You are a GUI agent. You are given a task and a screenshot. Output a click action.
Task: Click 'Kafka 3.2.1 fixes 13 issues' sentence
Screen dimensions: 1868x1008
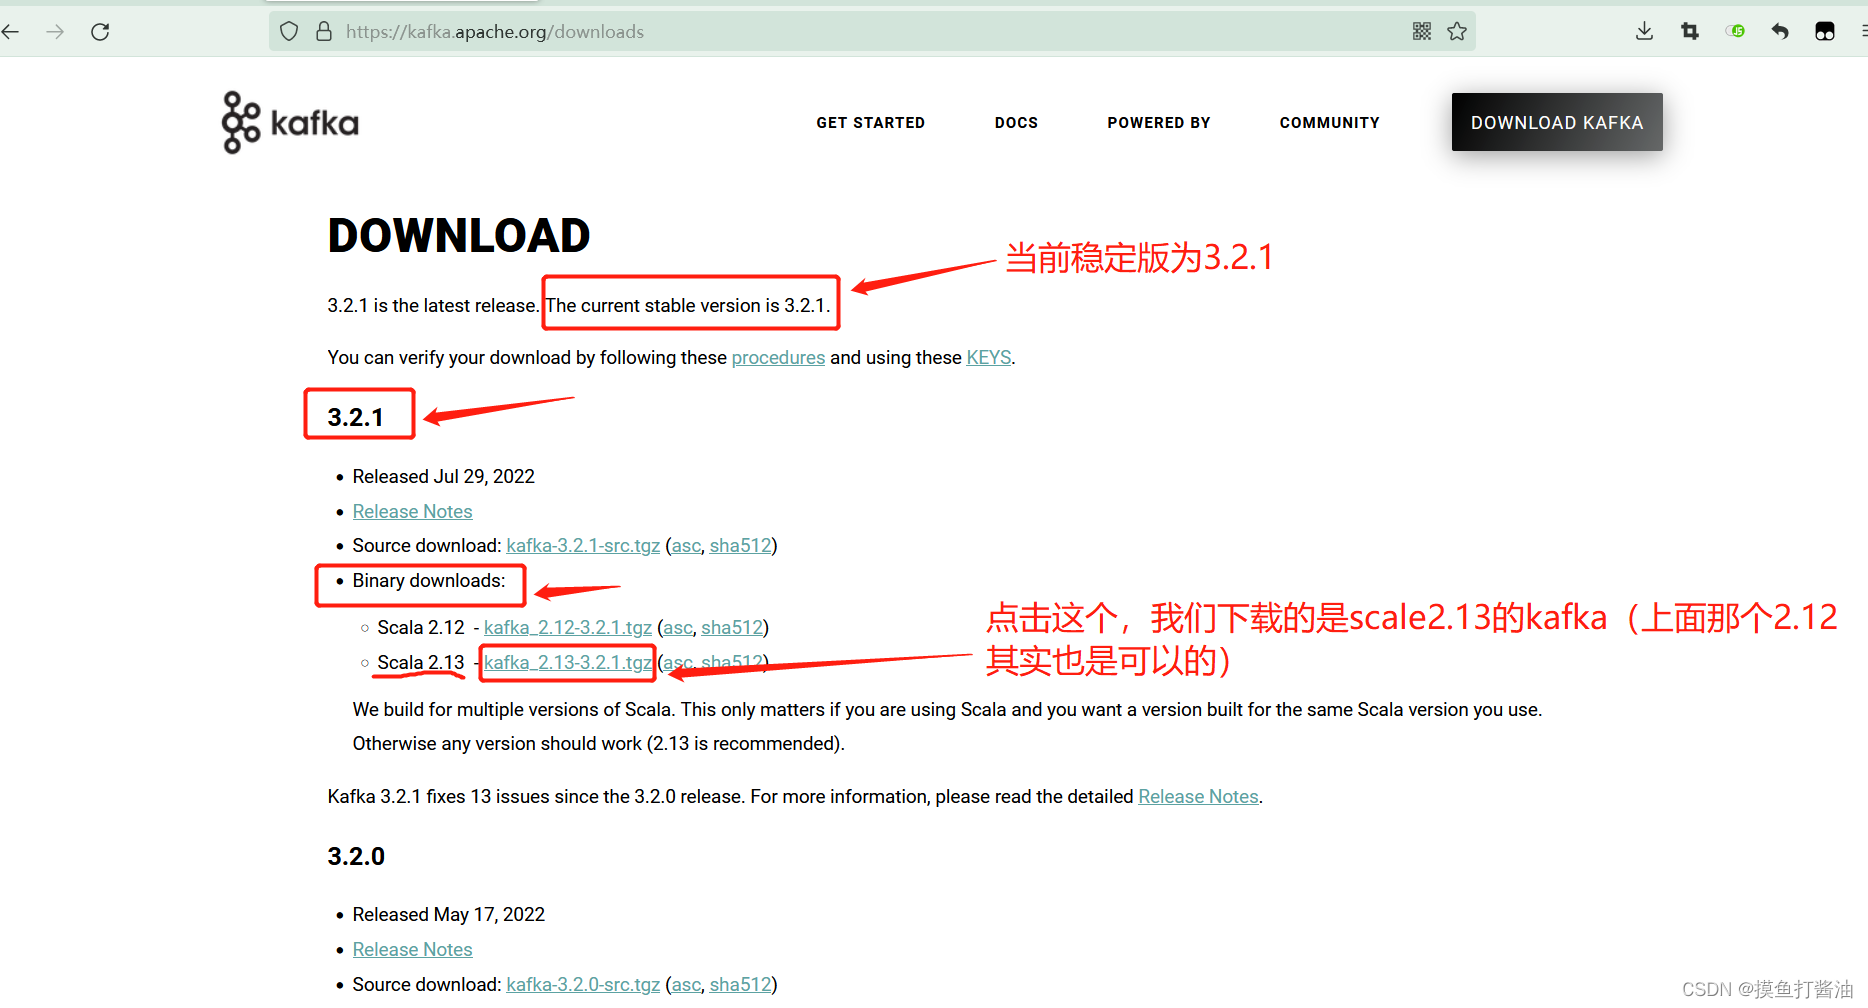coord(536,797)
